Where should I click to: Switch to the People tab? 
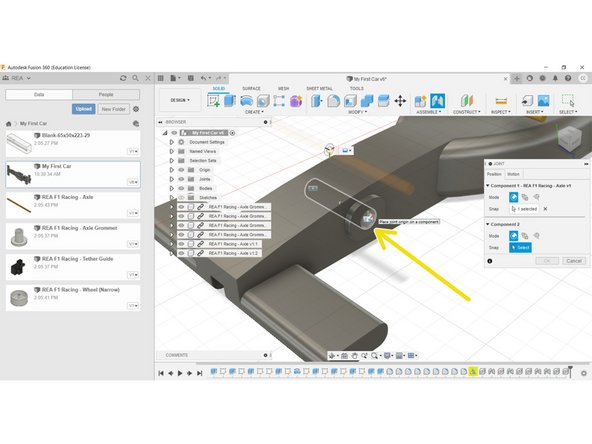coord(106,94)
